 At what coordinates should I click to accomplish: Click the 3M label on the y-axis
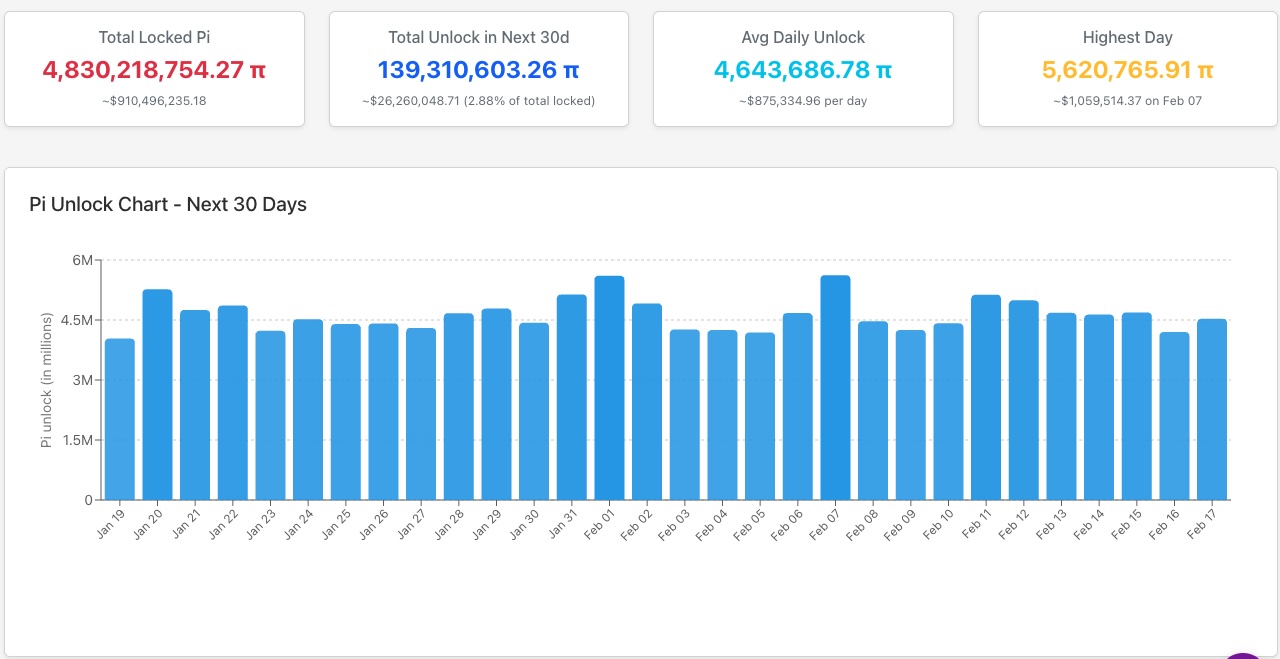pos(81,380)
